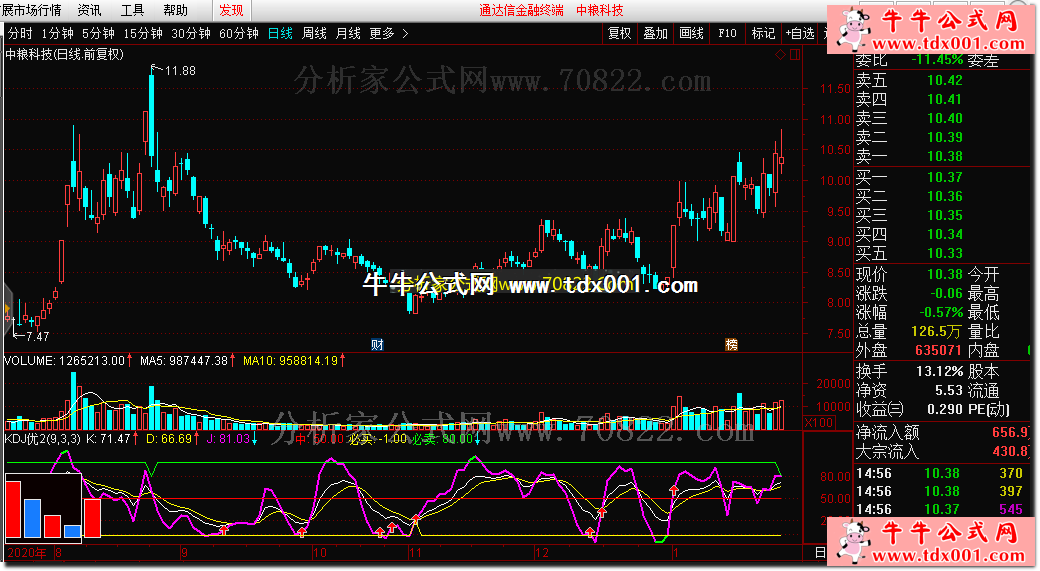Image resolution: width=1040 pixels, height=571 pixels.
Task: Click the 必卖: 80.00 indicator value
Action: tap(442, 438)
